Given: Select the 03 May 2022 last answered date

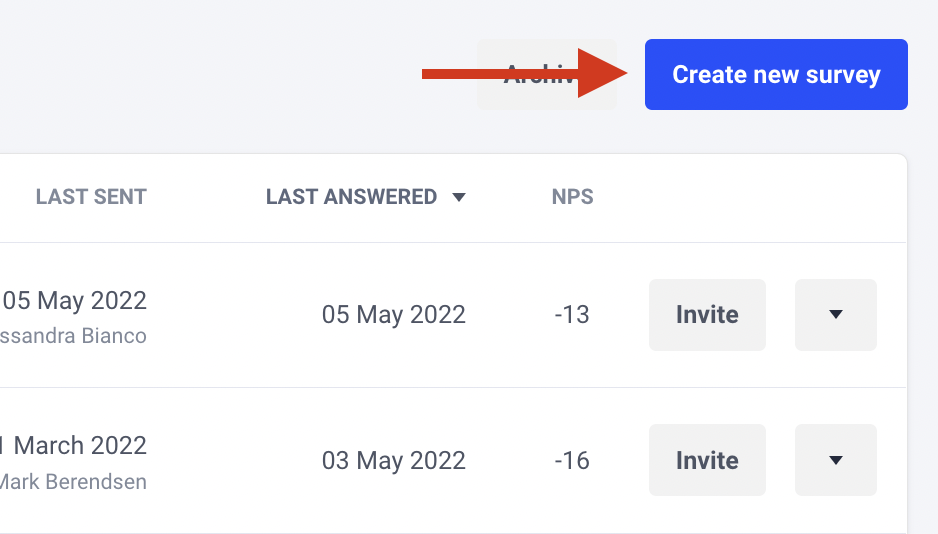Looking at the screenshot, I should tap(394, 460).
